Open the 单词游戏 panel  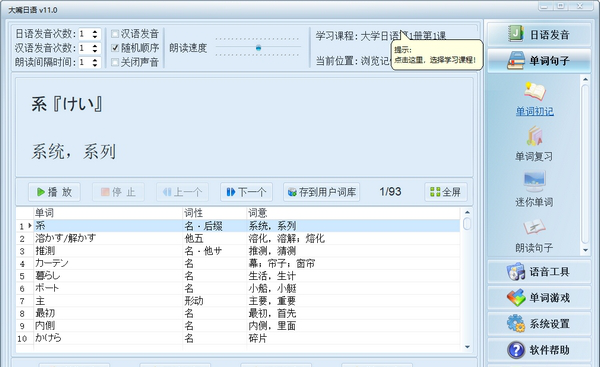coord(539,298)
